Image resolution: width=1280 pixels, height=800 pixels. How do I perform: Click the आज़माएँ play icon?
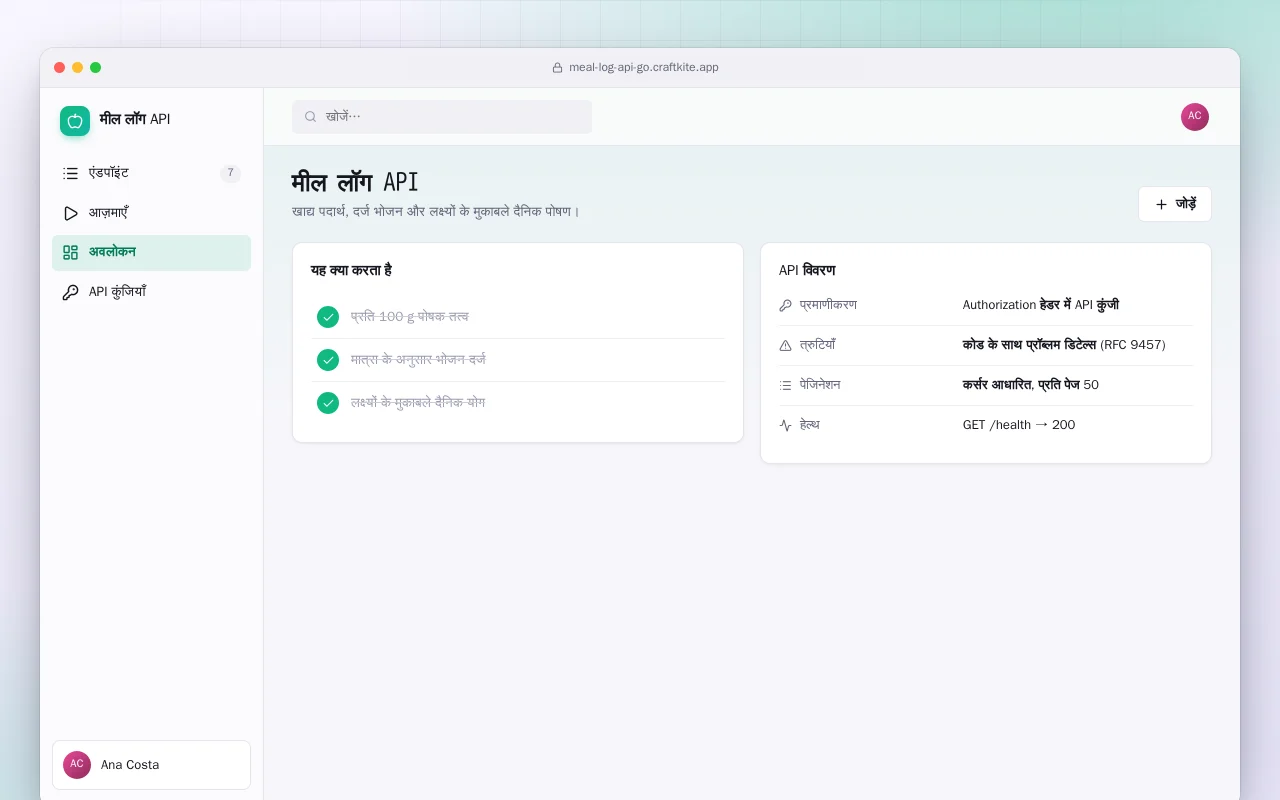tap(70, 213)
